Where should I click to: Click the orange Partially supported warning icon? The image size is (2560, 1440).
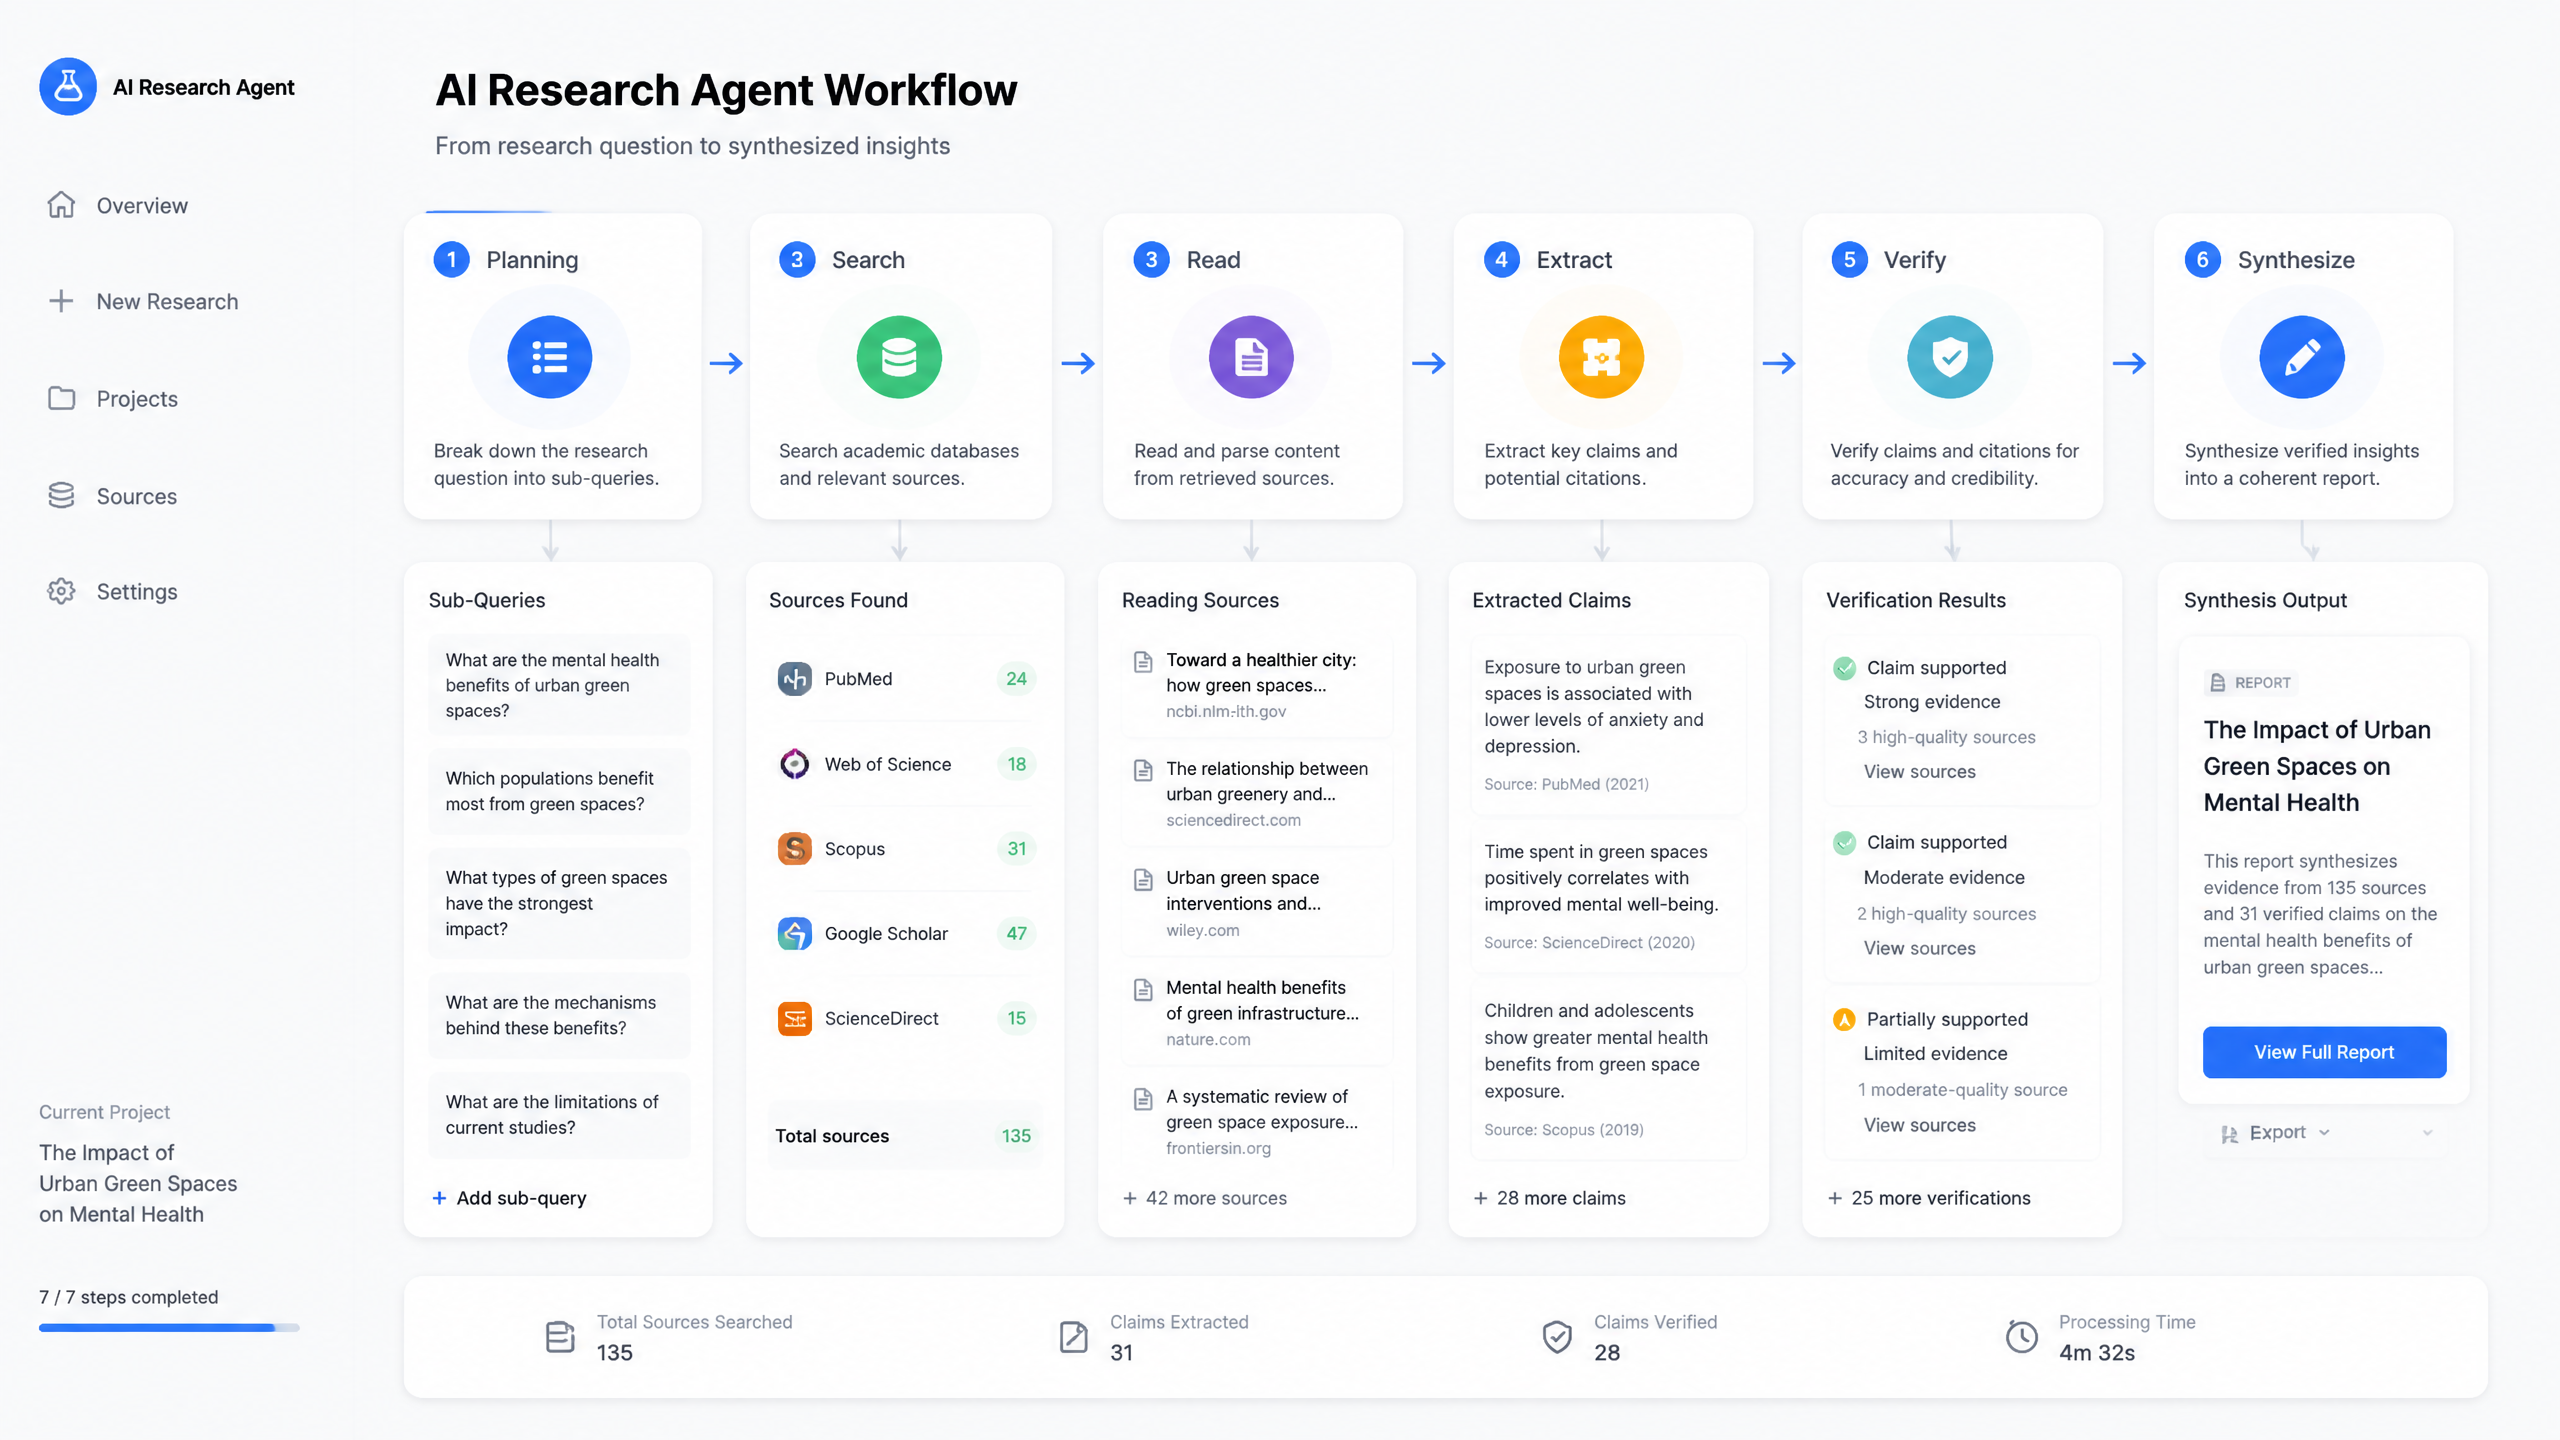click(x=1844, y=1019)
